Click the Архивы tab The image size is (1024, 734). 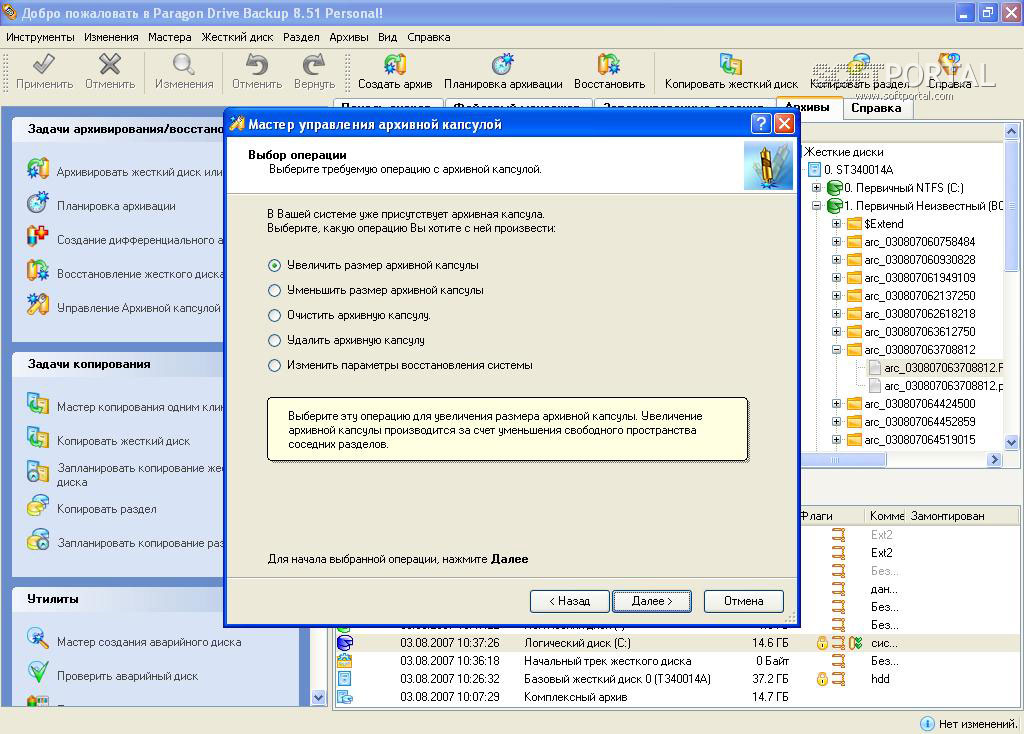pyautogui.click(x=808, y=107)
